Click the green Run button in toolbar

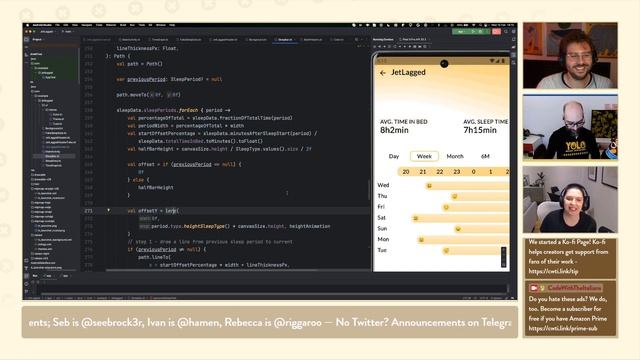click(x=473, y=31)
